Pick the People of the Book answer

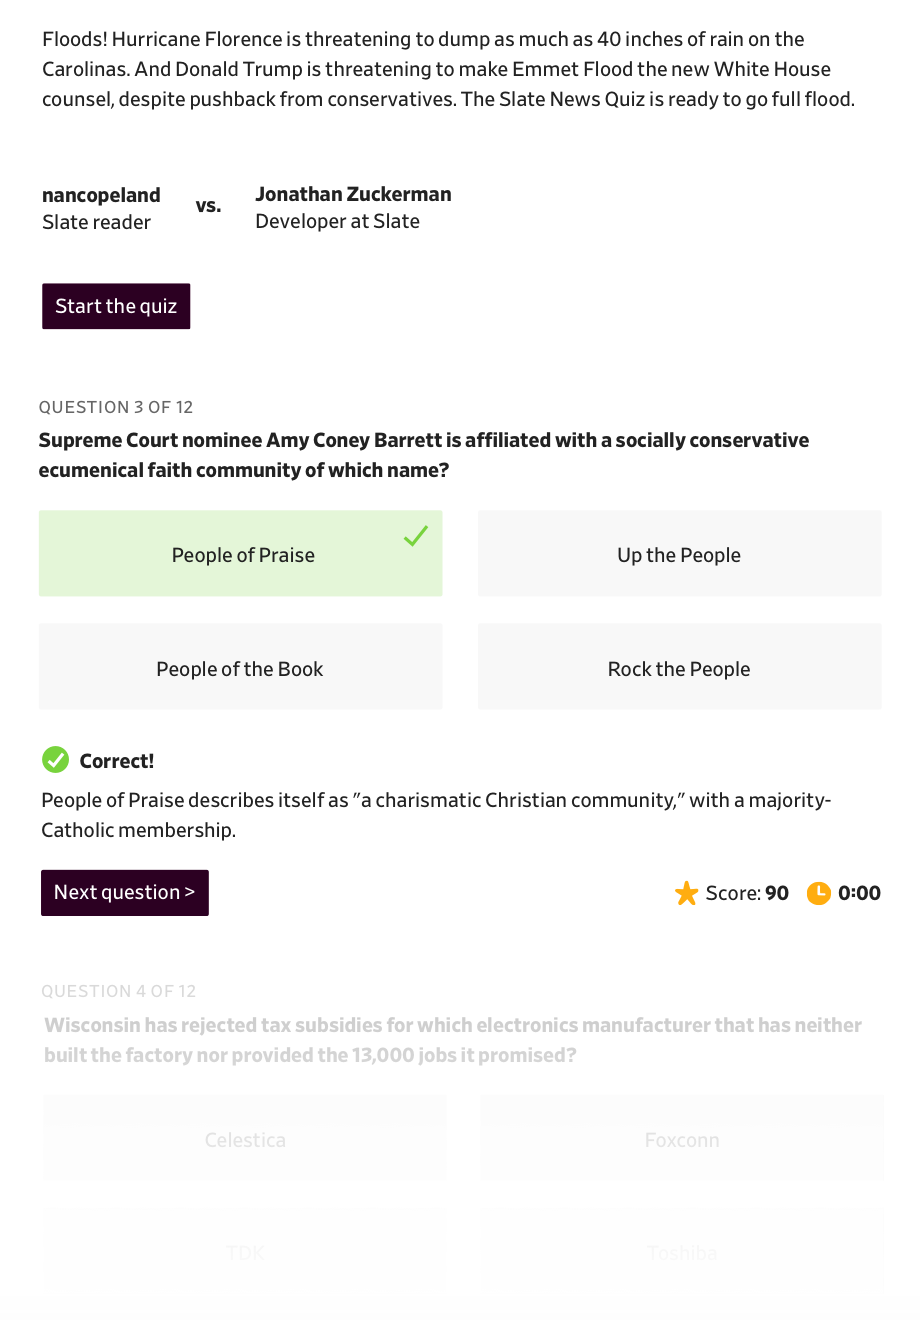coord(240,667)
